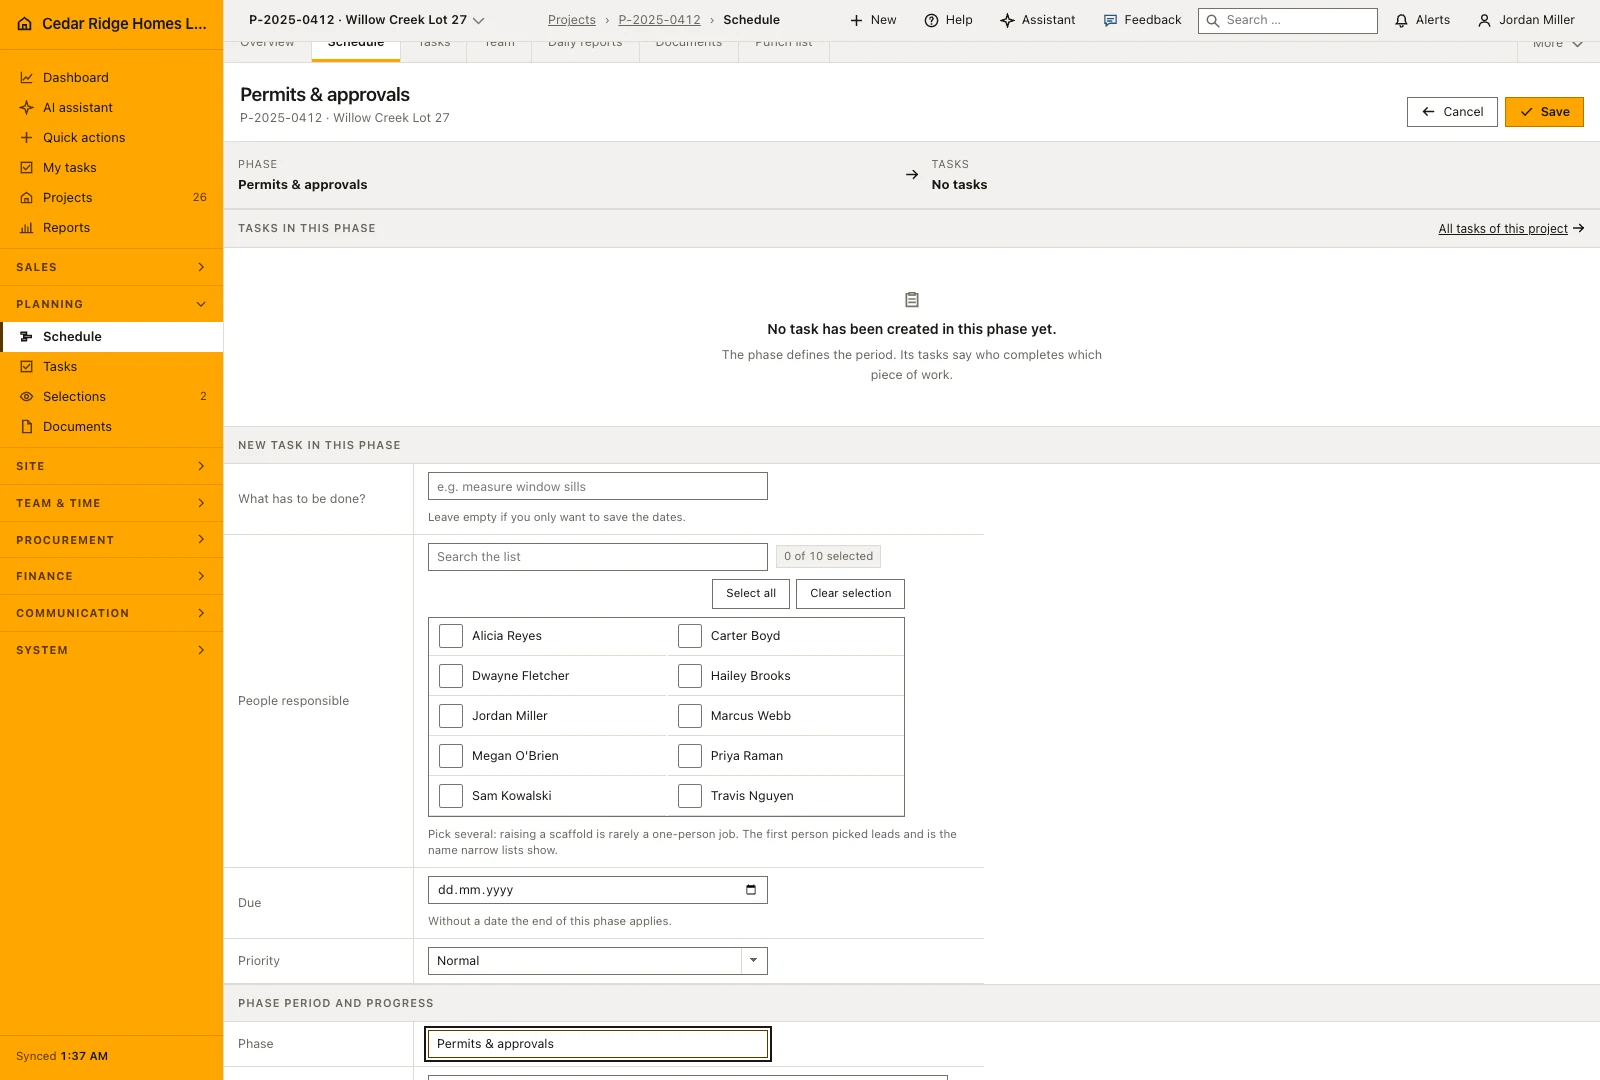Click the Help question mark icon

[x=931, y=20]
